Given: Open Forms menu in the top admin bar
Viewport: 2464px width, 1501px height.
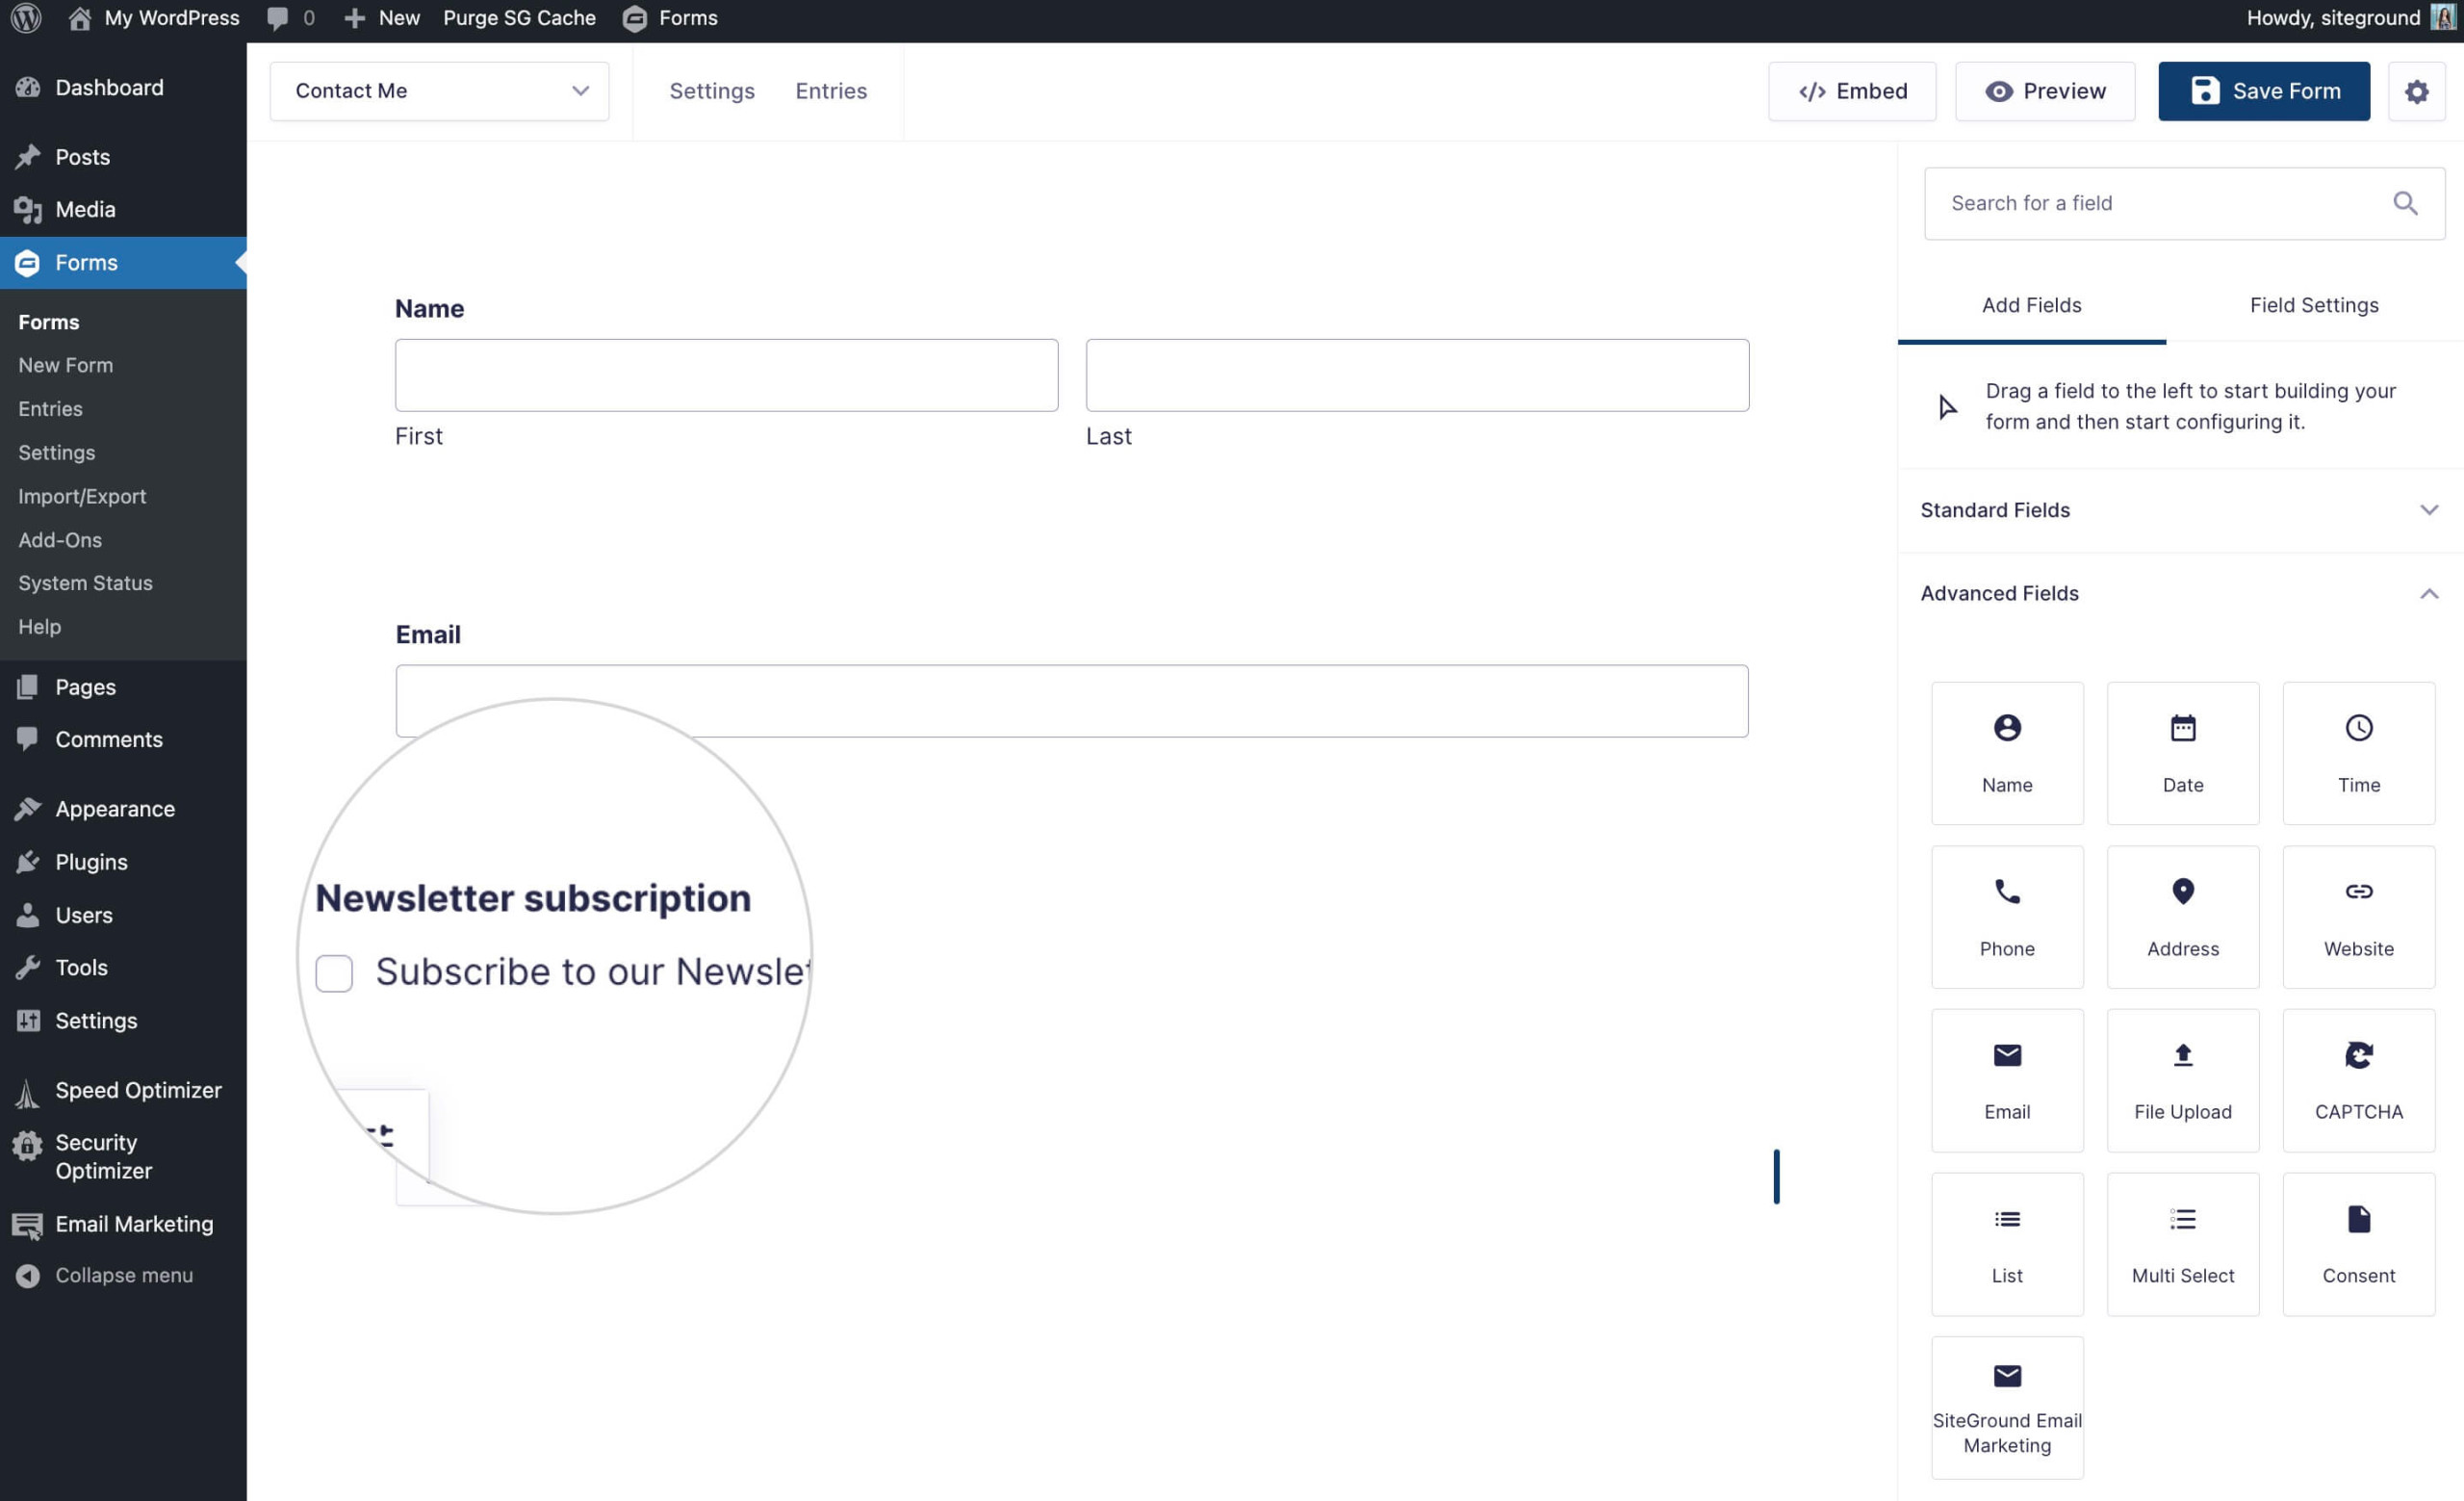Looking at the screenshot, I should click(x=670, y=18).
